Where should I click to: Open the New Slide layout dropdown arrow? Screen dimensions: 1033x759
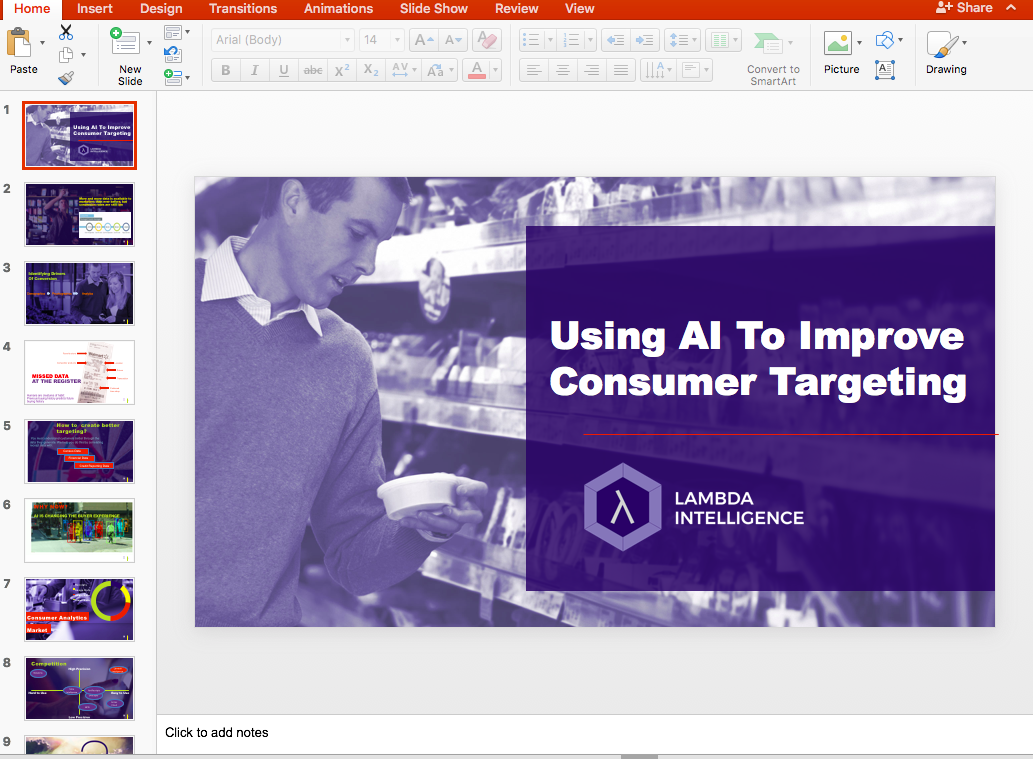point(150,43)
